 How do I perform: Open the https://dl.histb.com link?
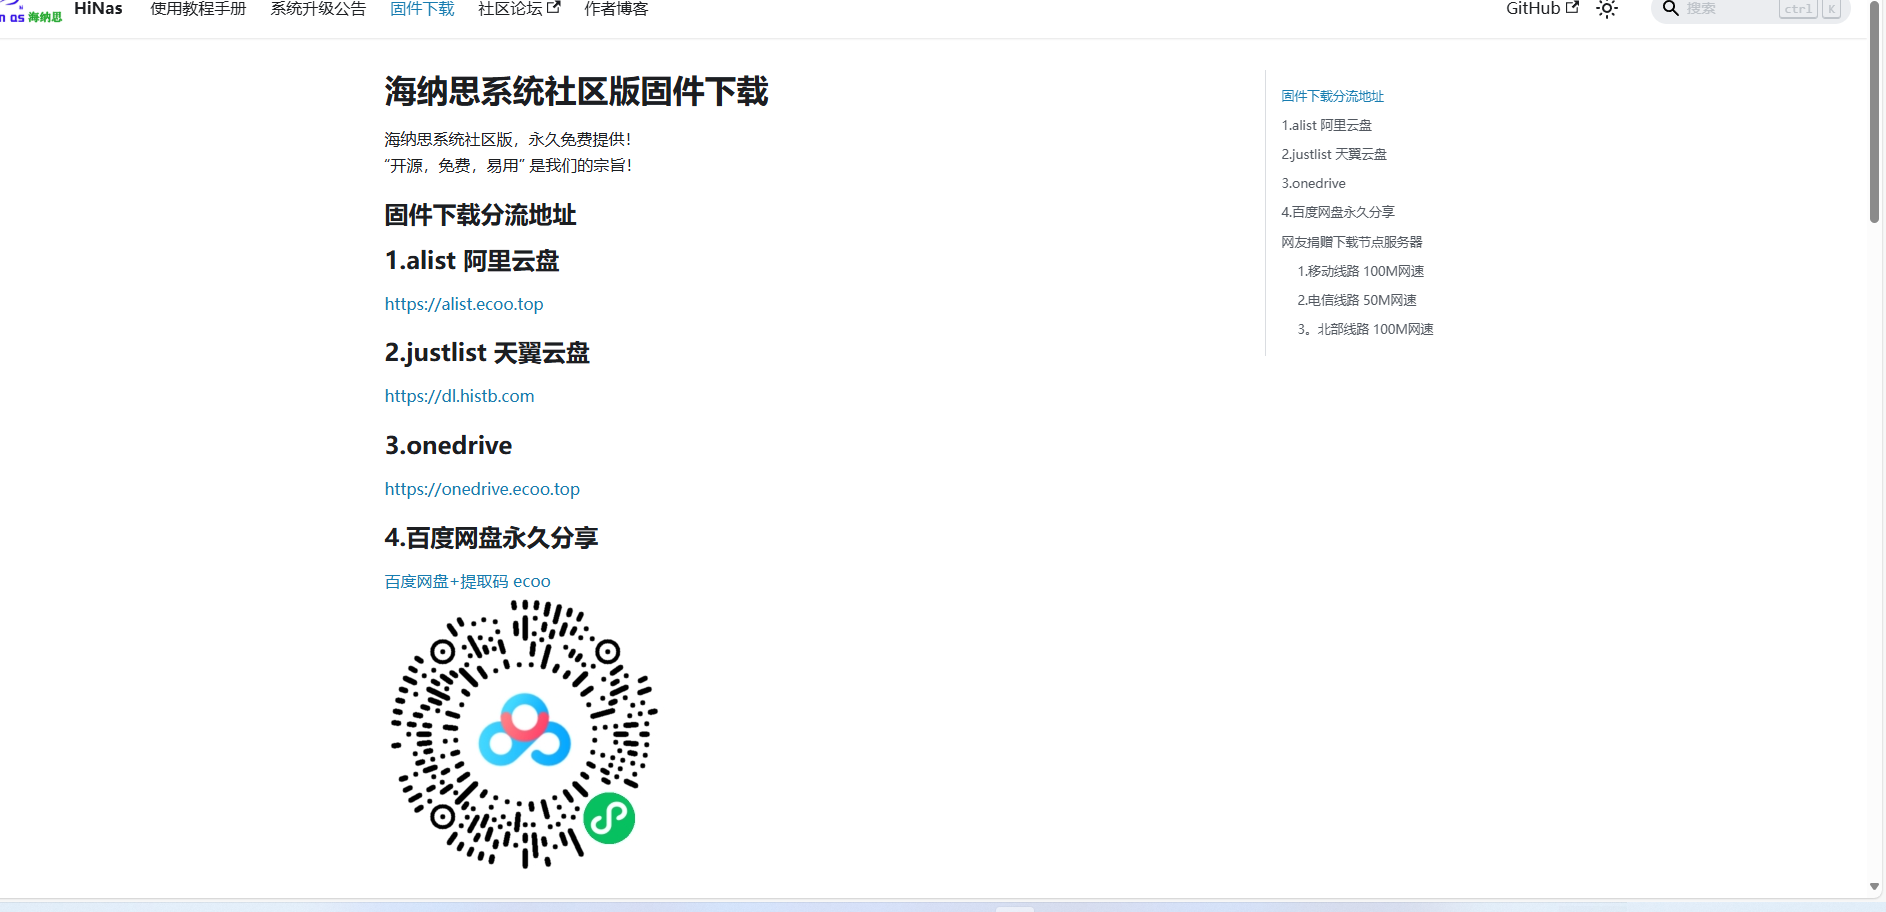[459, 396]
